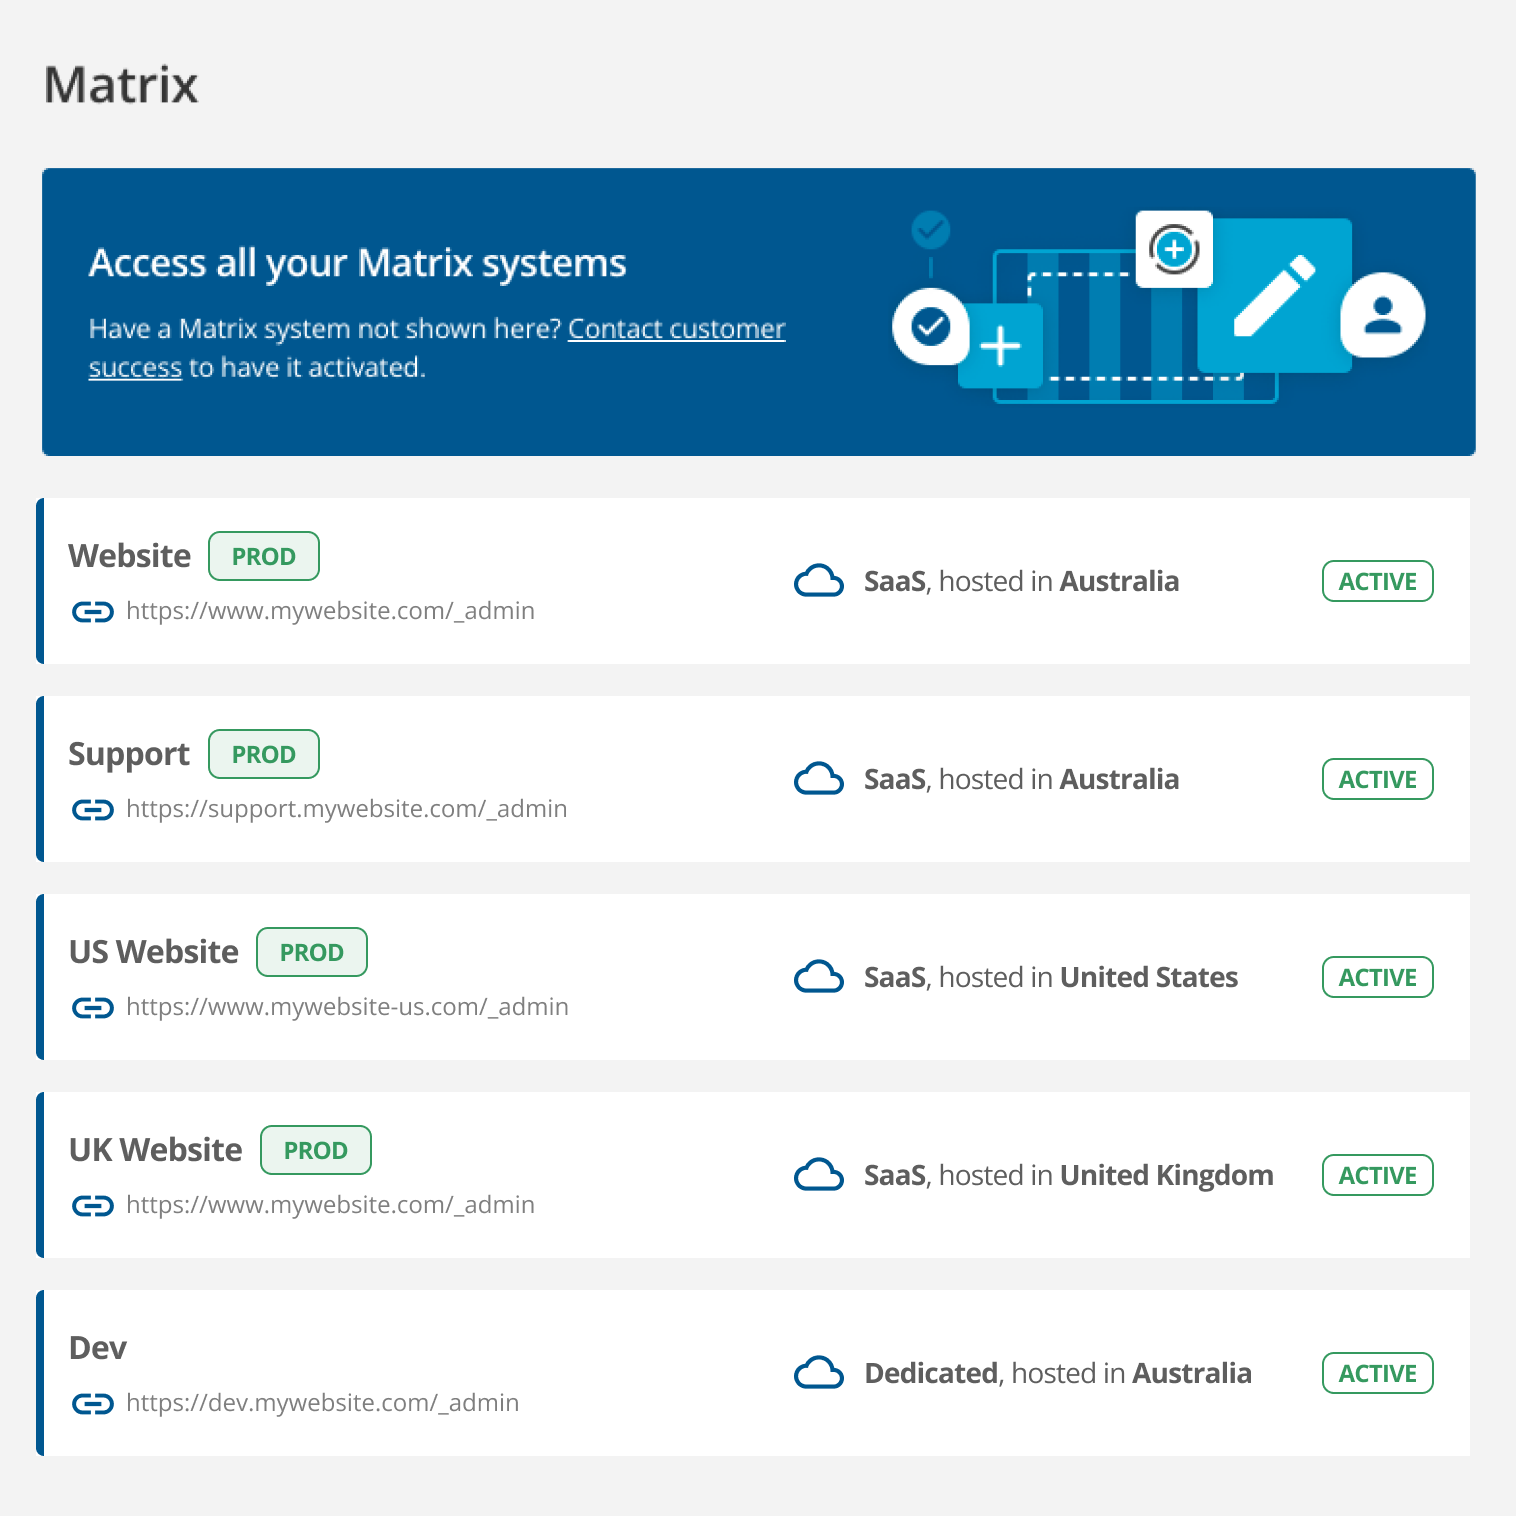The width and height of the screenshot is (1516, 1516).
Task: Click the link icon in the UK Website row
Action: (93, 1205)
